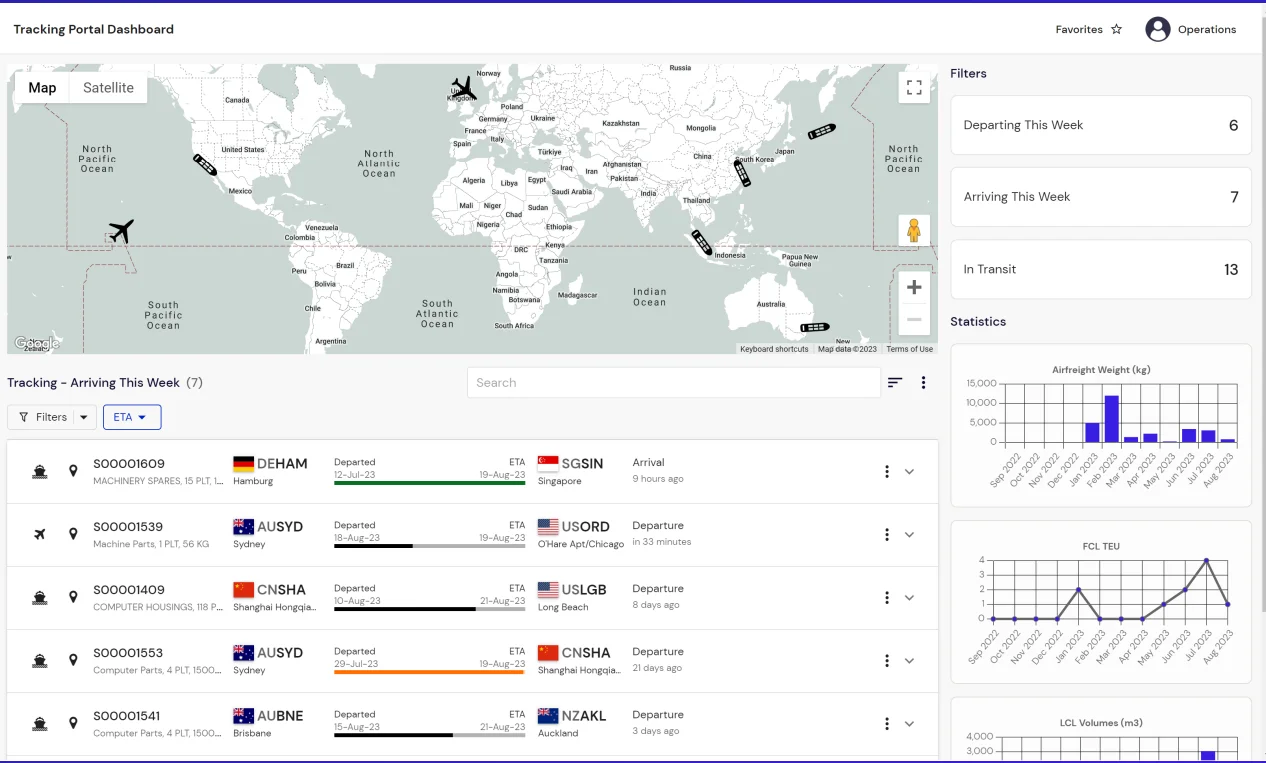Click destination NZAKL Auckland
Screen dimensions: 1266x763
tap(572, 723)
